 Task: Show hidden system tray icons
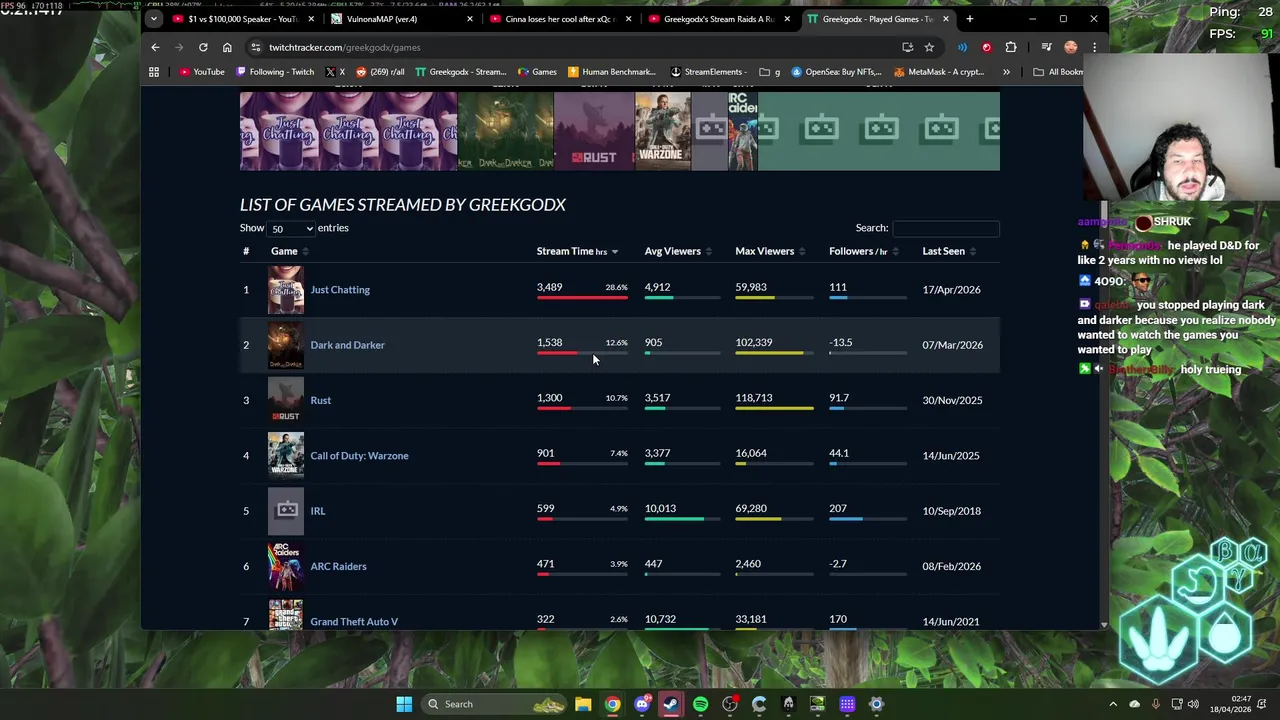[1113, 704]
